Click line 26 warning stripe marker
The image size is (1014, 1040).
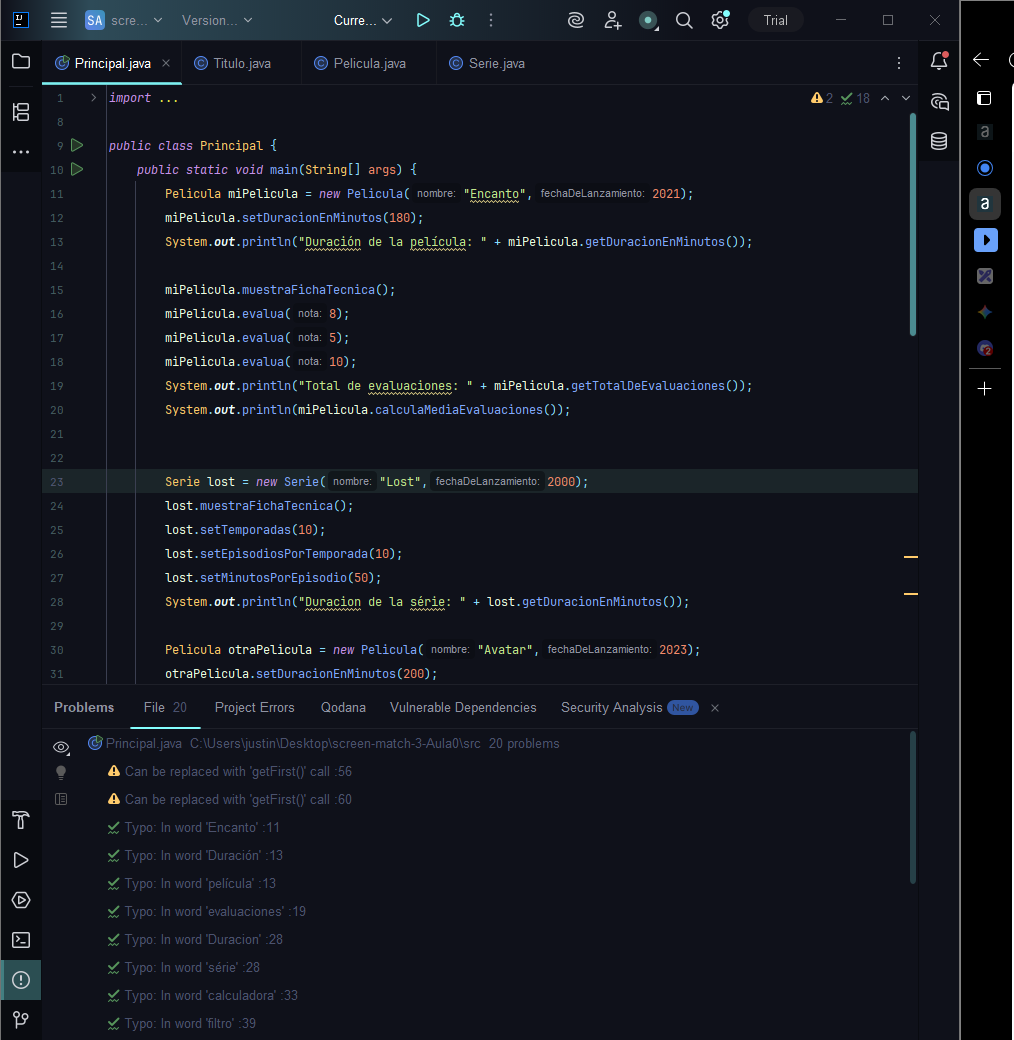[911, 557]
